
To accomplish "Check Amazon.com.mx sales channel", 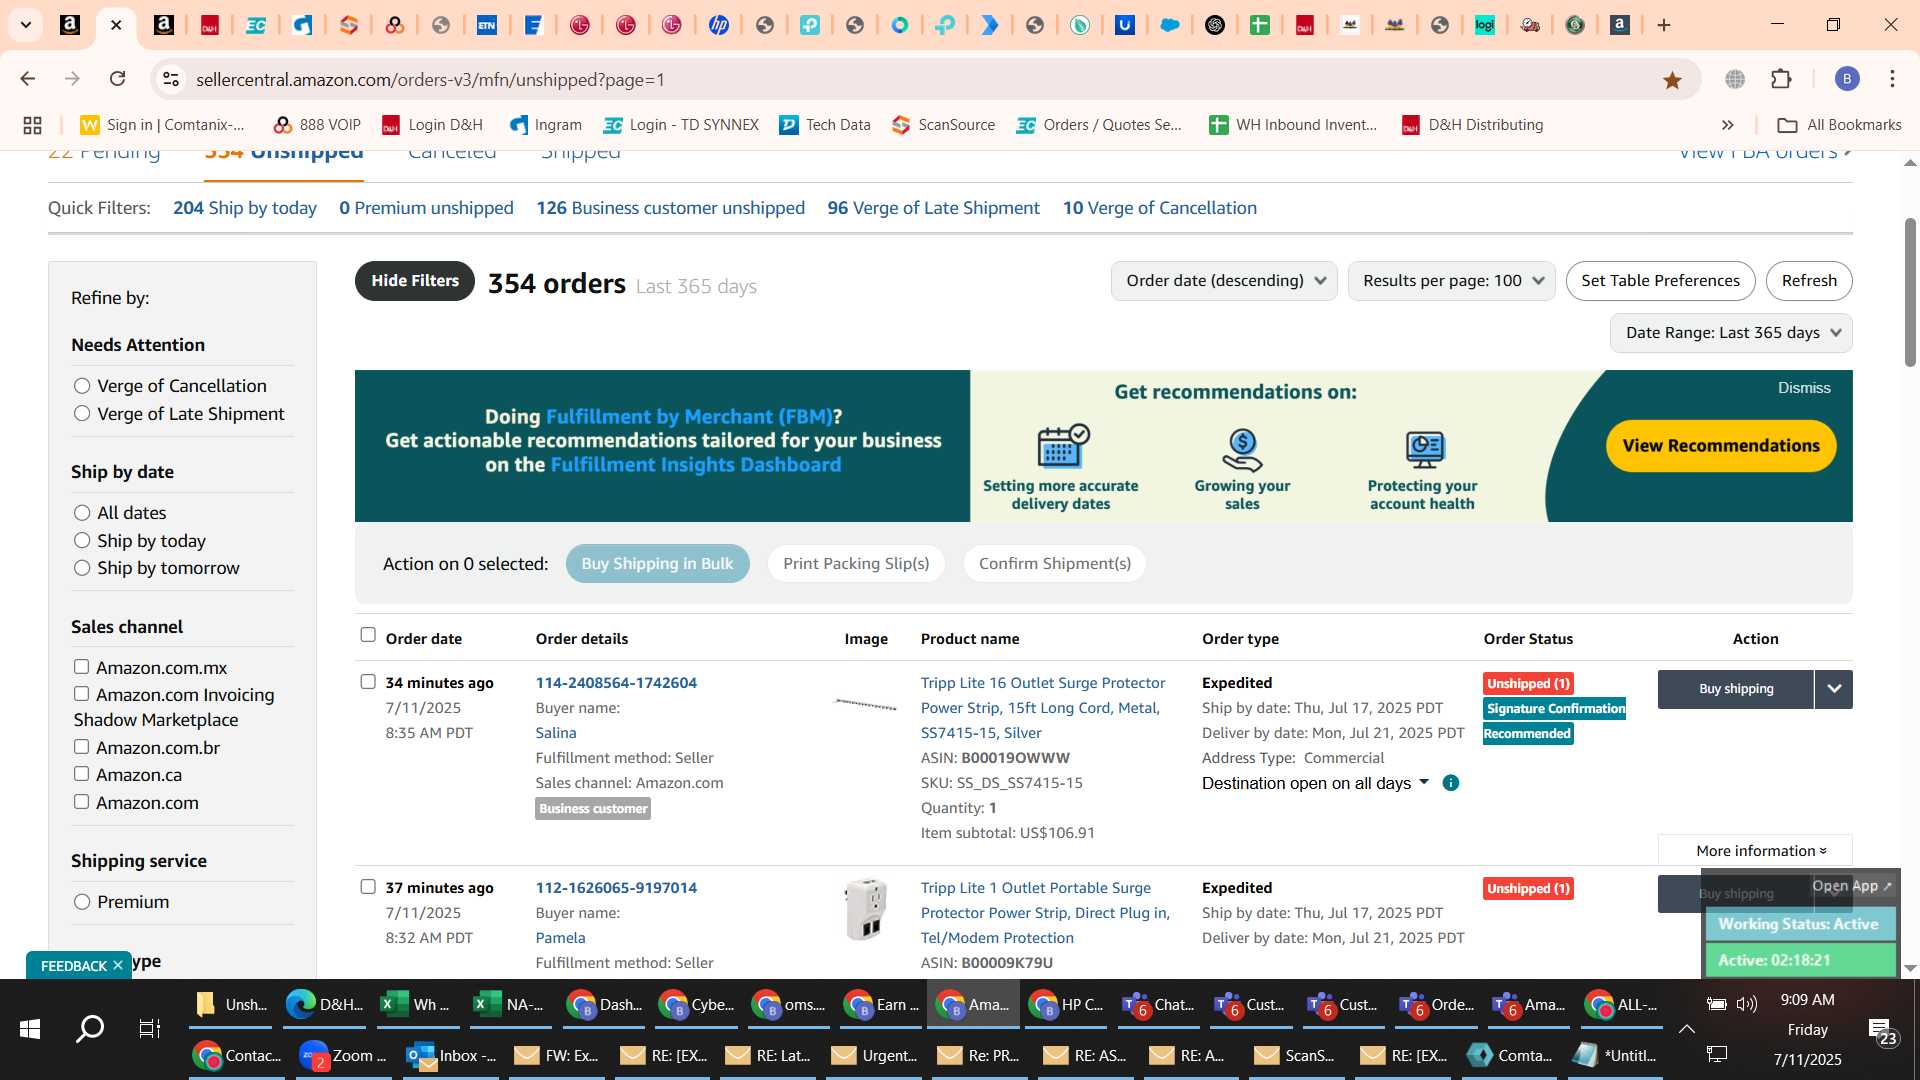I will tap(82, 667).
